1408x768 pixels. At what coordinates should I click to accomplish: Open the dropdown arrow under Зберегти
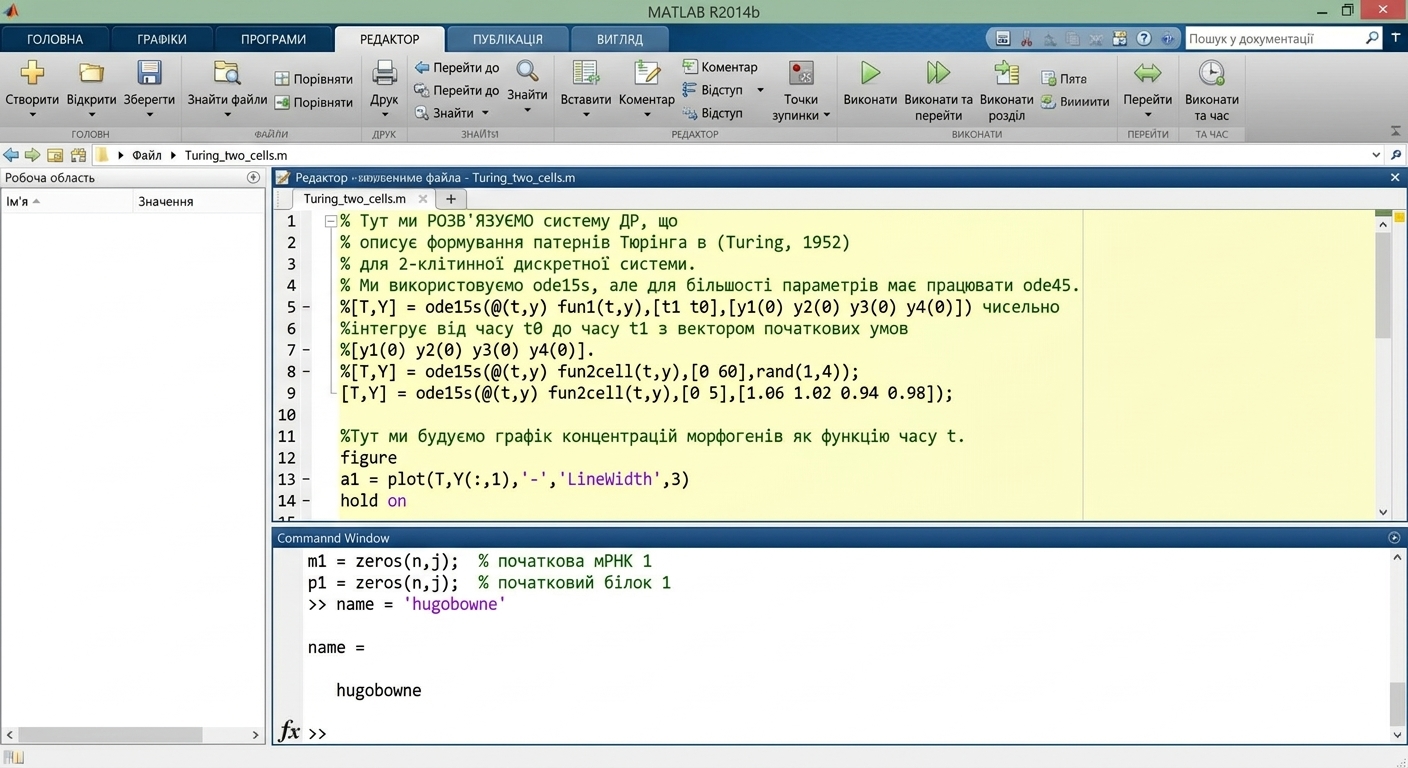[149, 114]
